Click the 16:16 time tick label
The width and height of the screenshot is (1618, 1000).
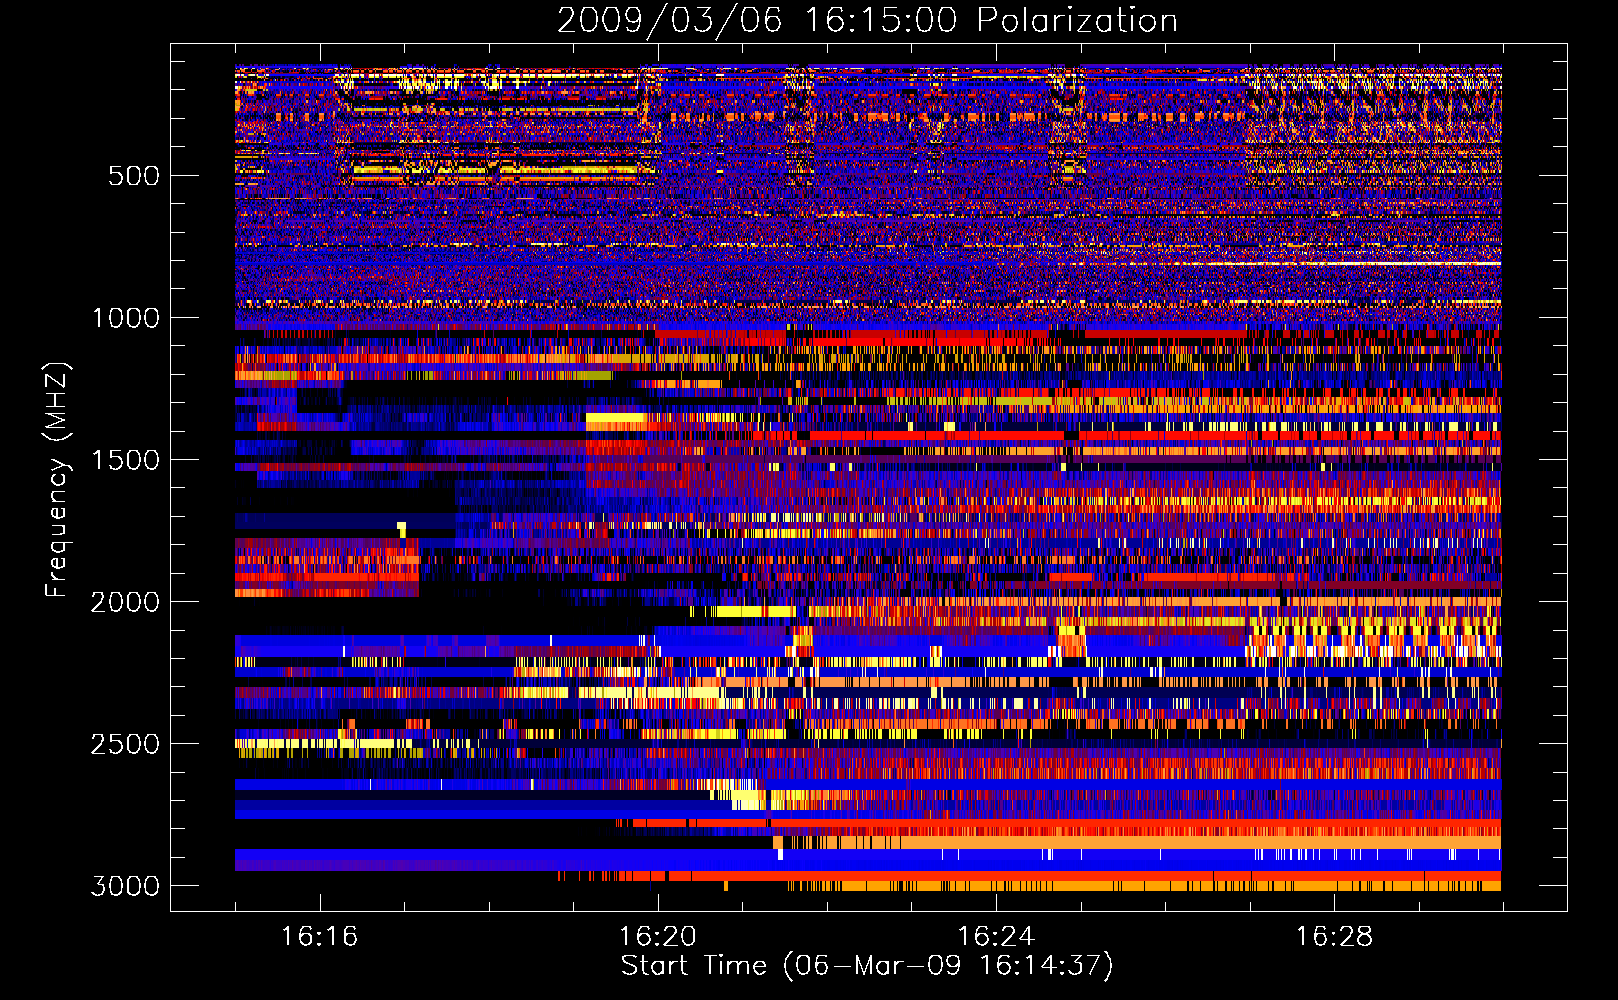point(319,937)
